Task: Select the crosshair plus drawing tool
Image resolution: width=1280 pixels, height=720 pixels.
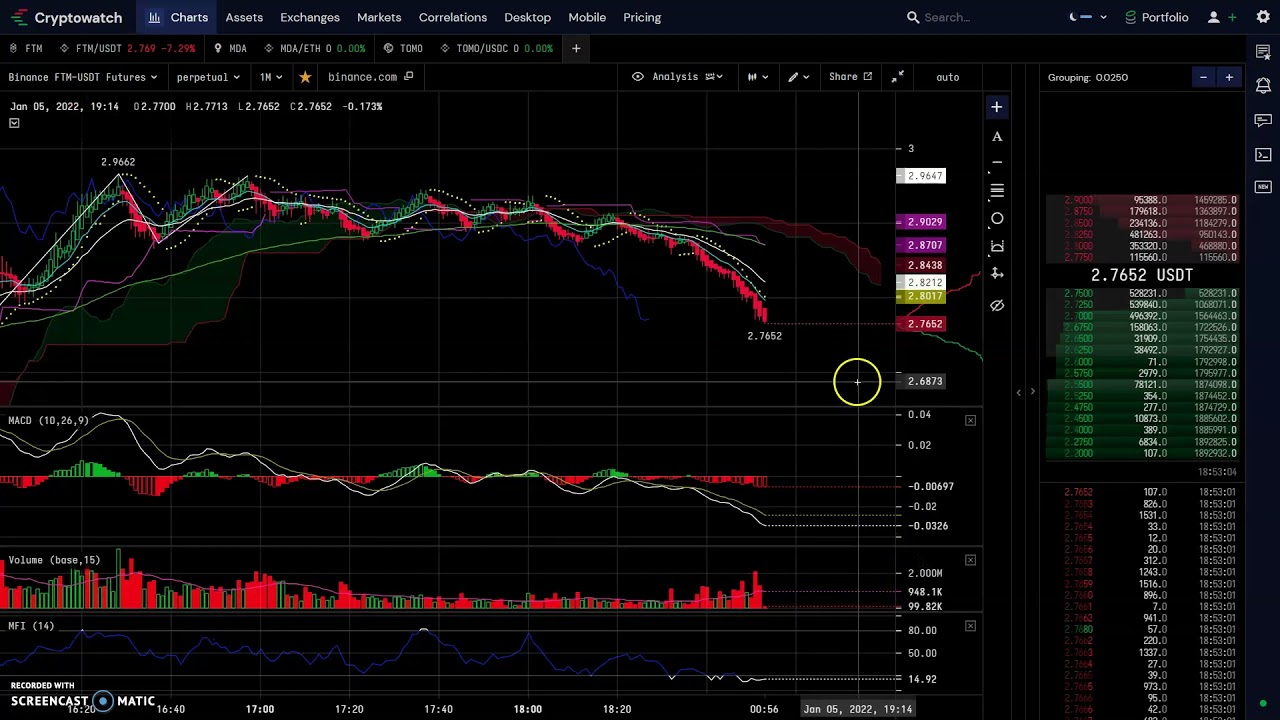Action: 996,107
